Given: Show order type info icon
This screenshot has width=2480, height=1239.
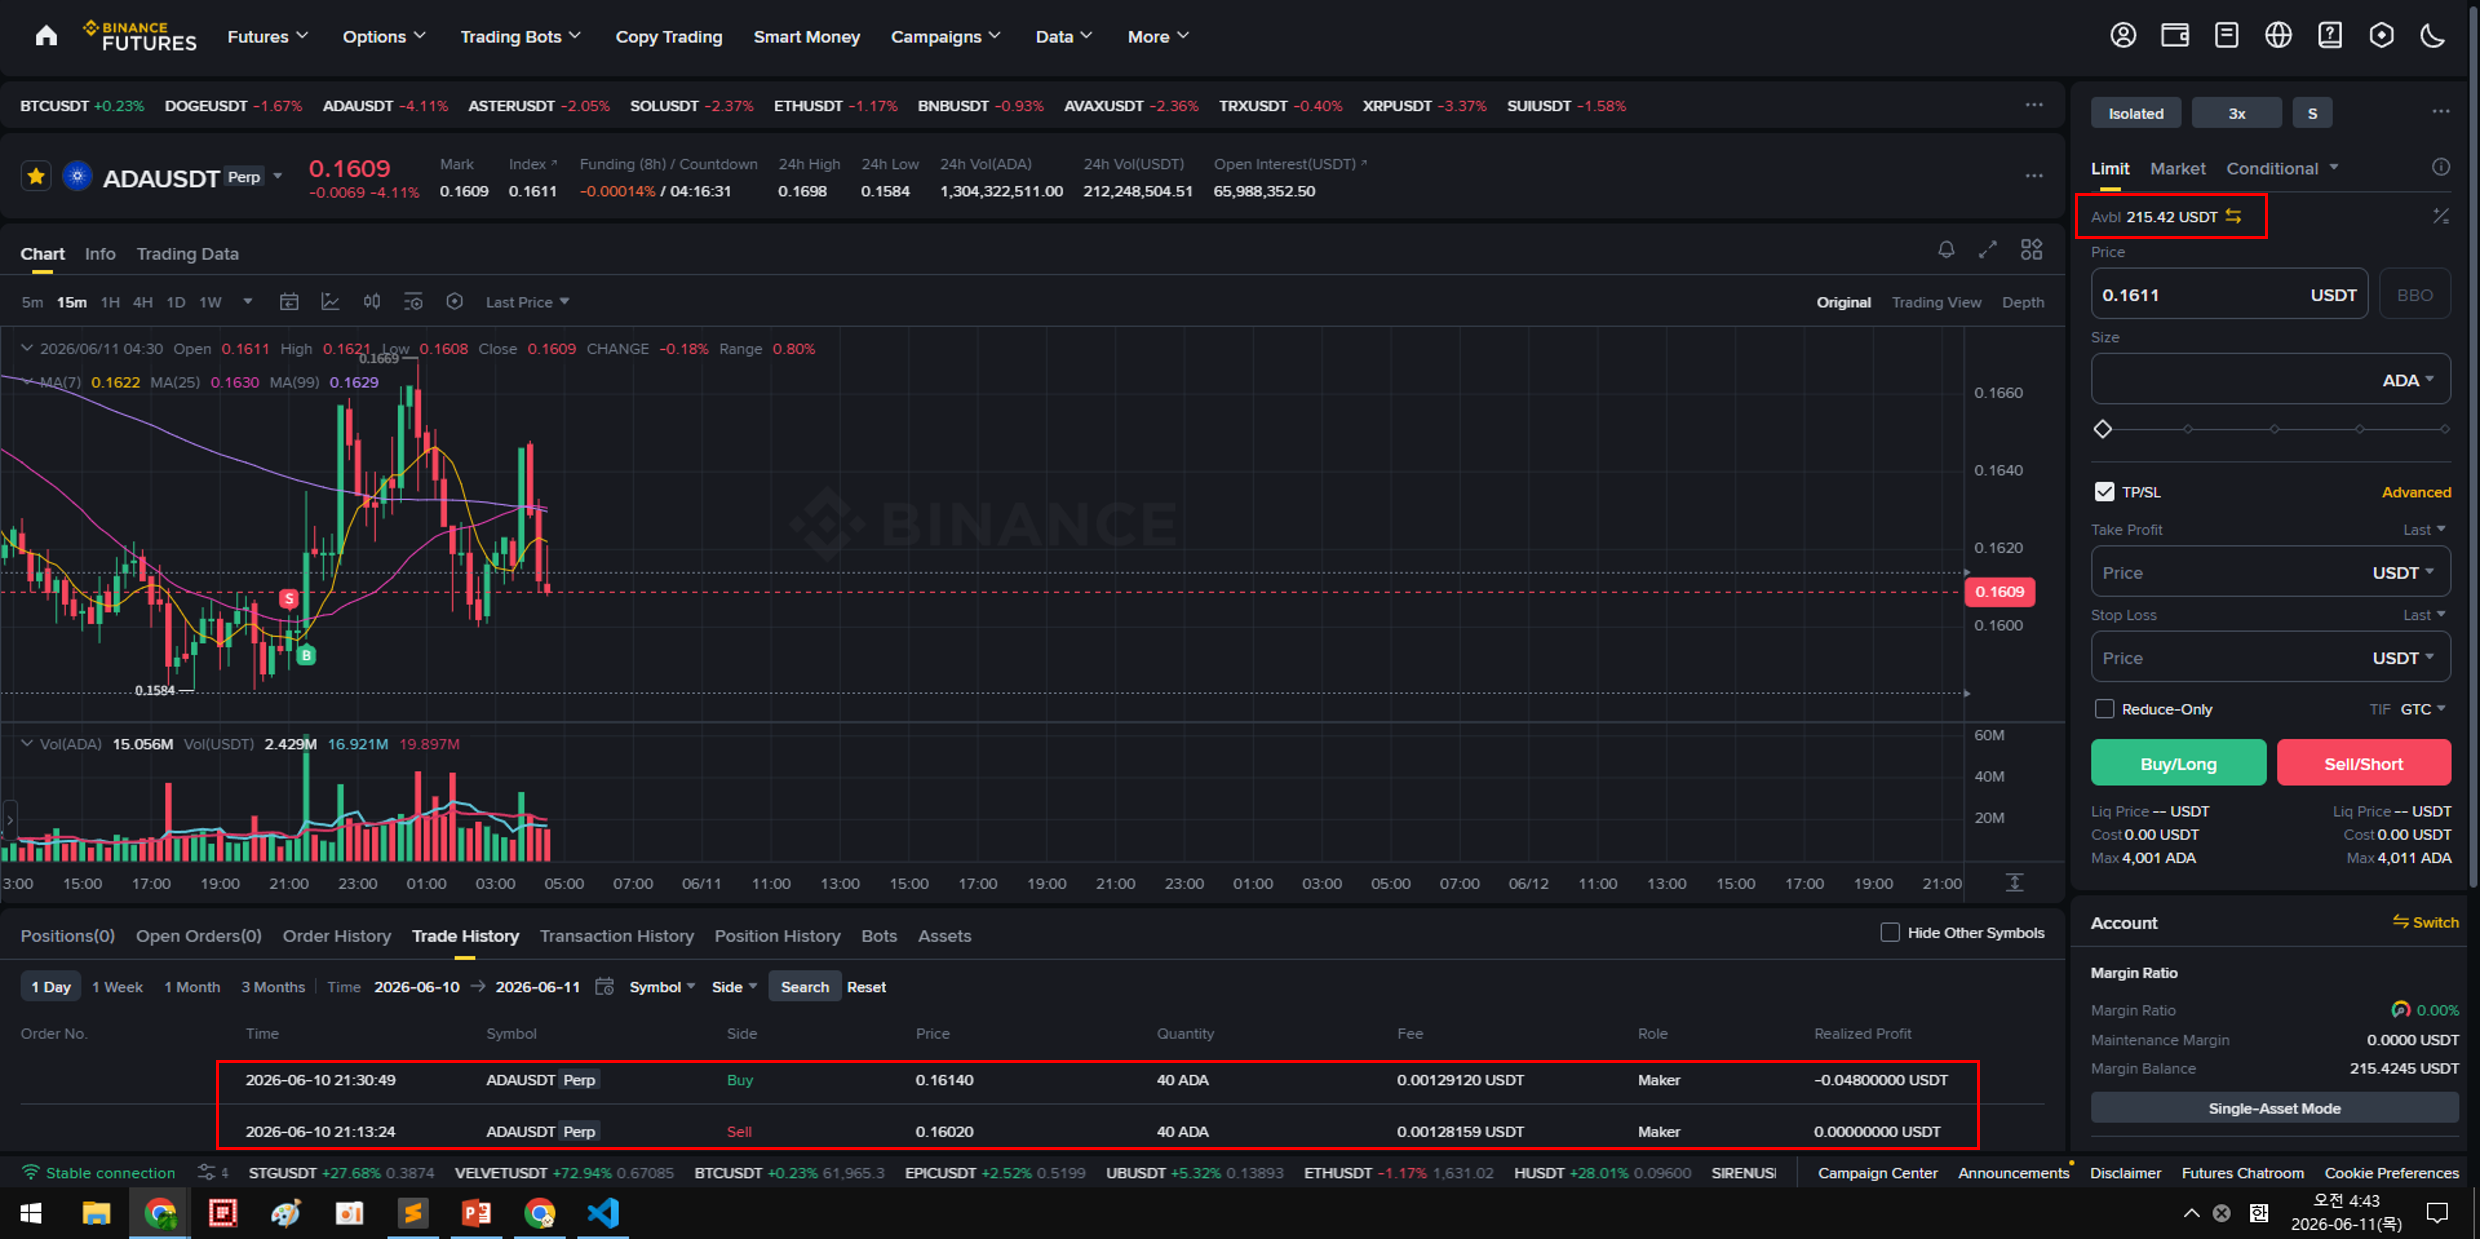Looking at the screenshot, I should (x=2441, y=168).
